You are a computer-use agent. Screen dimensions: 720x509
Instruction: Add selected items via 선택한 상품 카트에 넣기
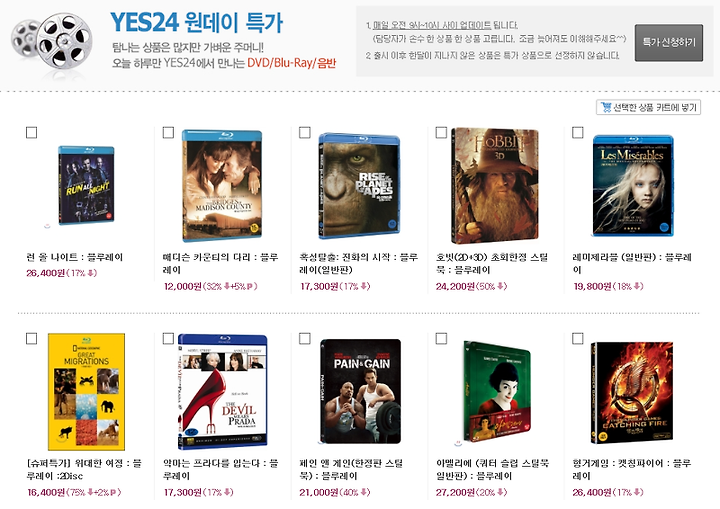648,107
